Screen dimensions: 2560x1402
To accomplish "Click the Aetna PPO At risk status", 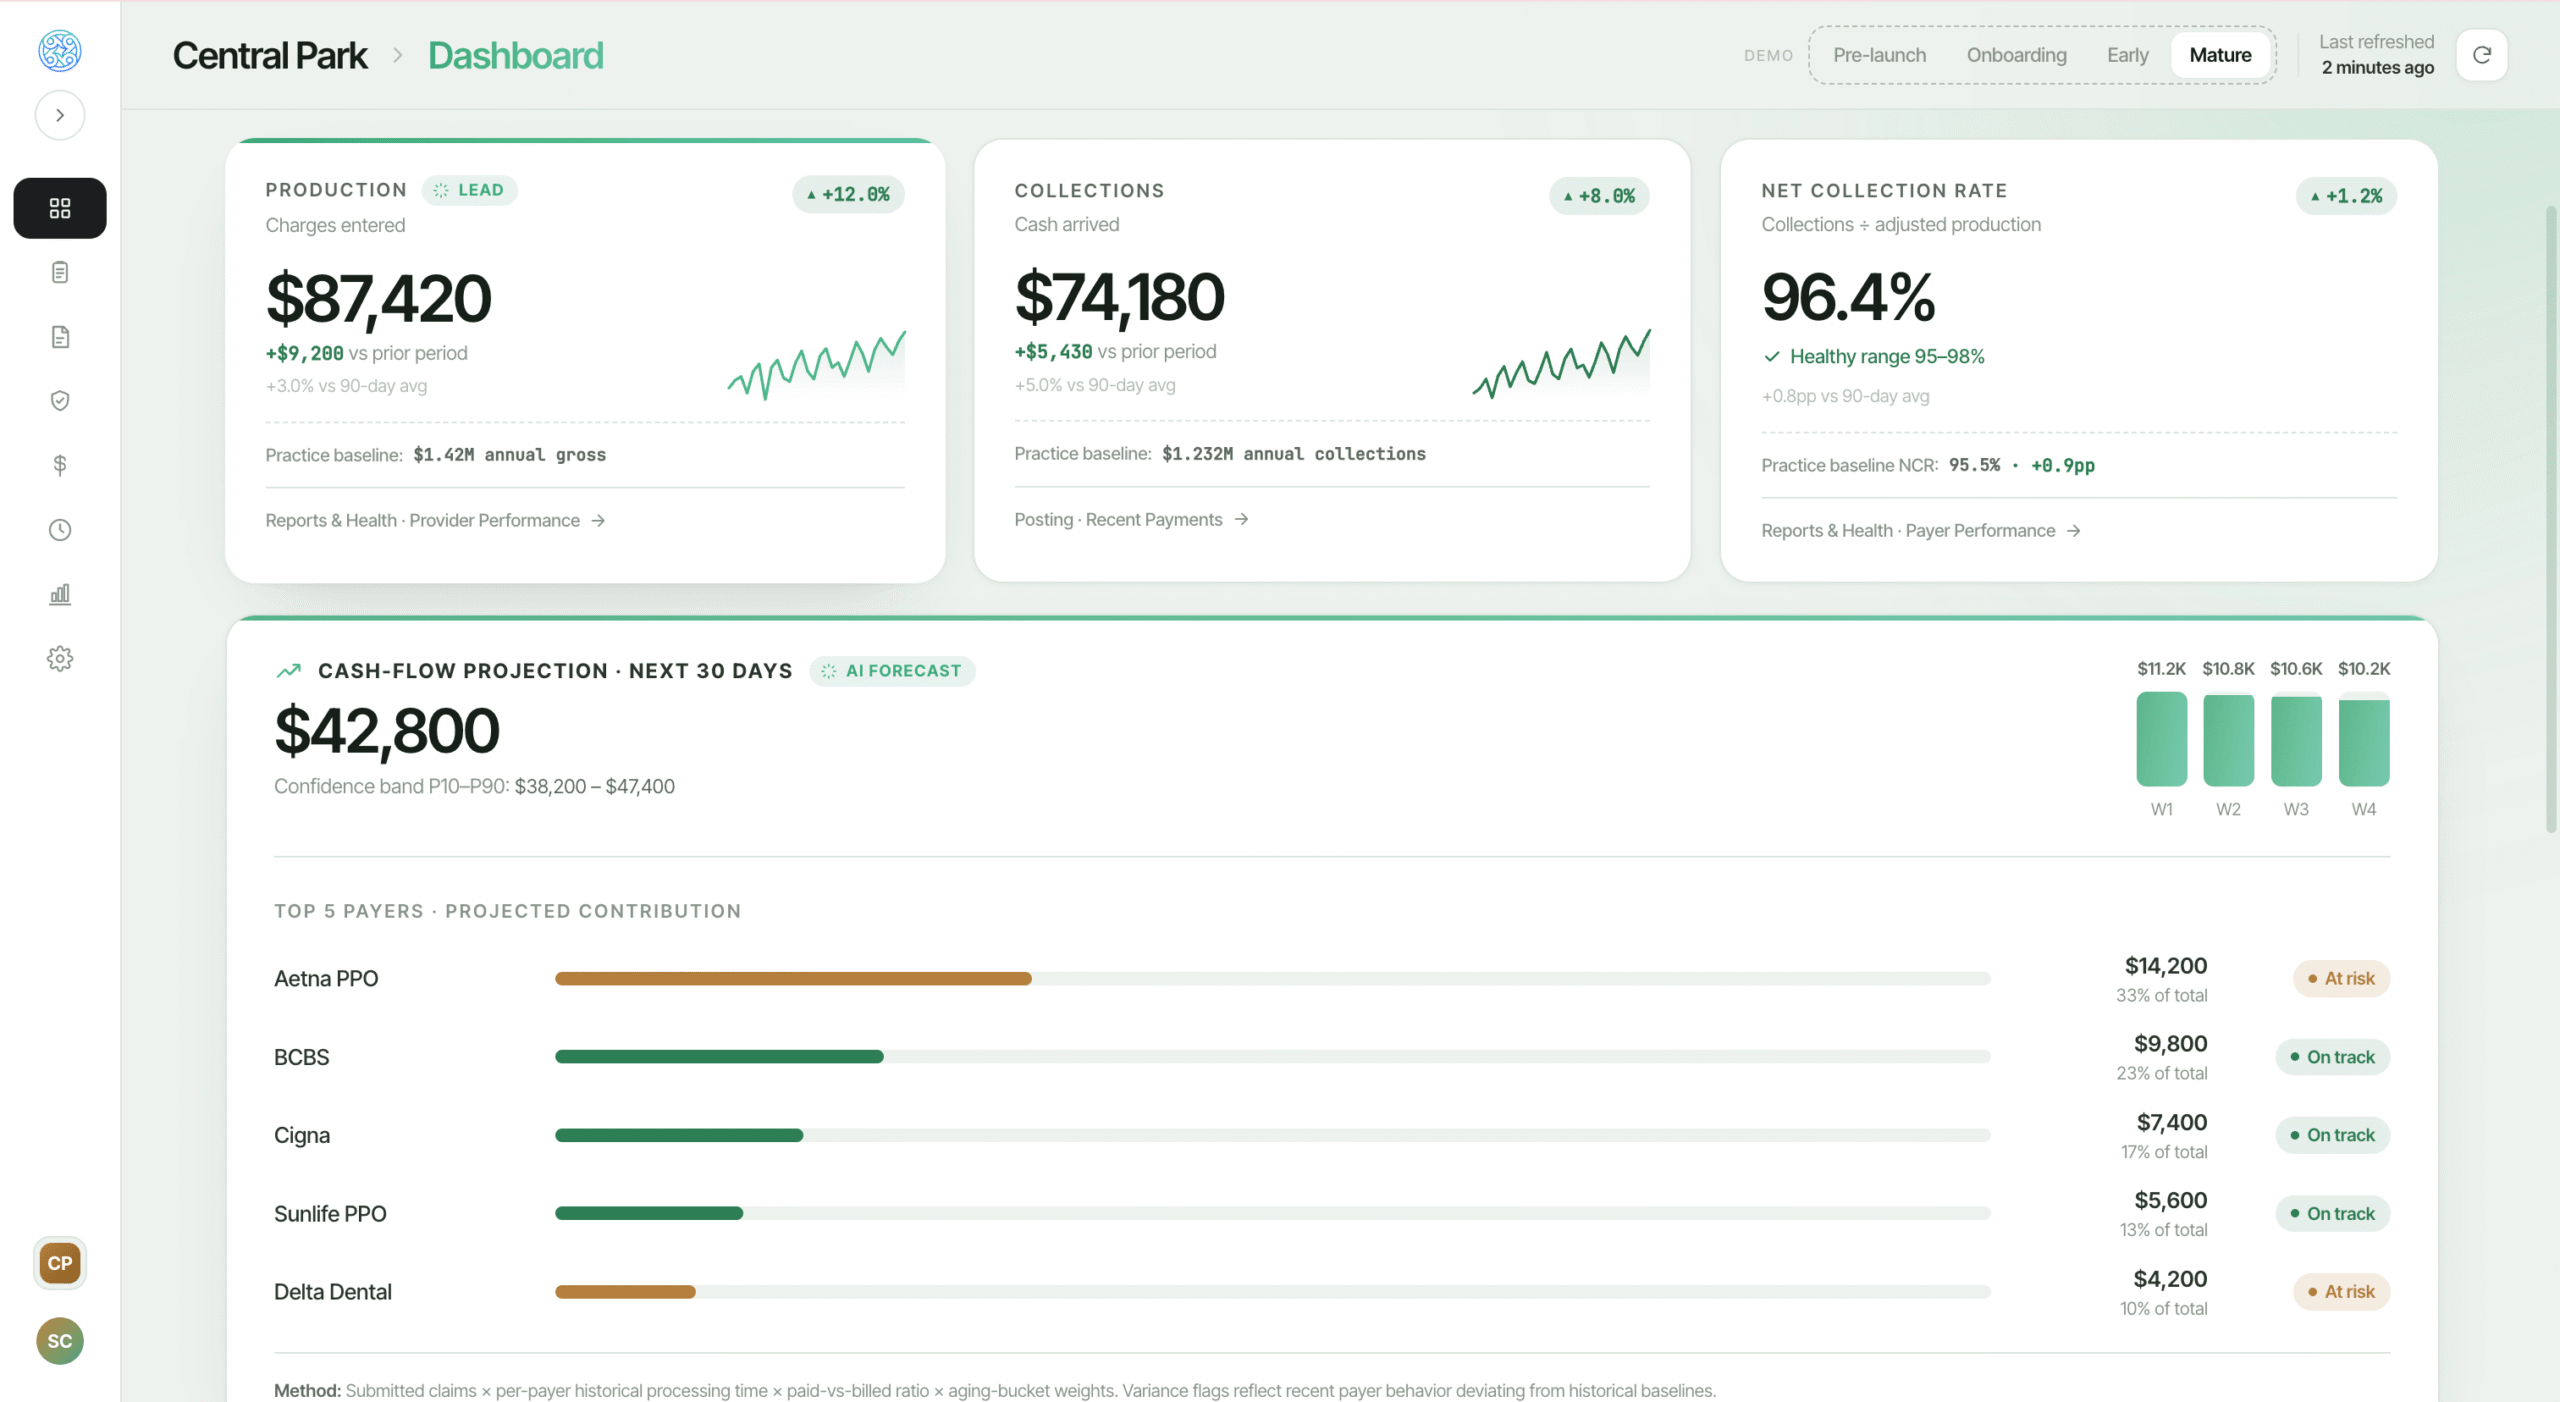I will tap(2341, 978).
